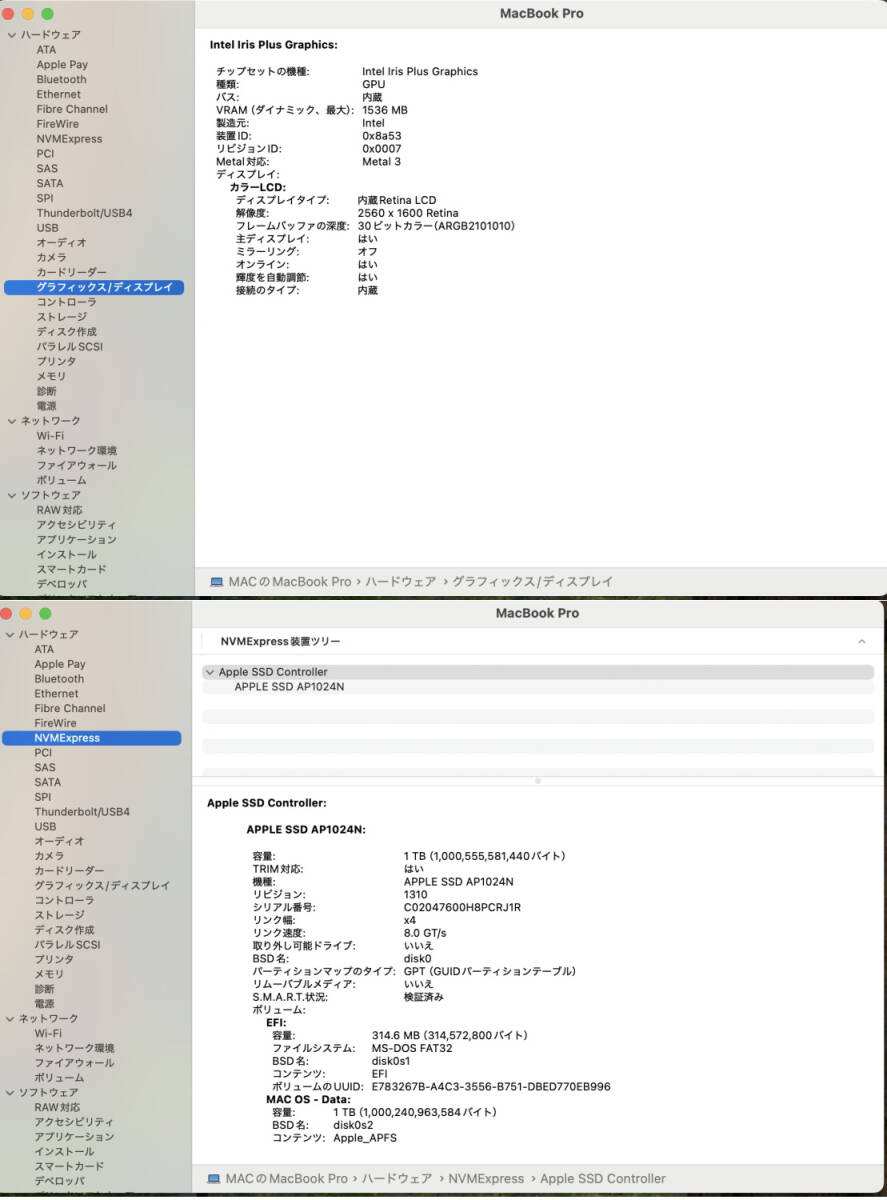The height and width of the screenshot is (1200, 887).
Task: Collapse ソフトウェア section in the upper window sidebar
Action: 11,495
